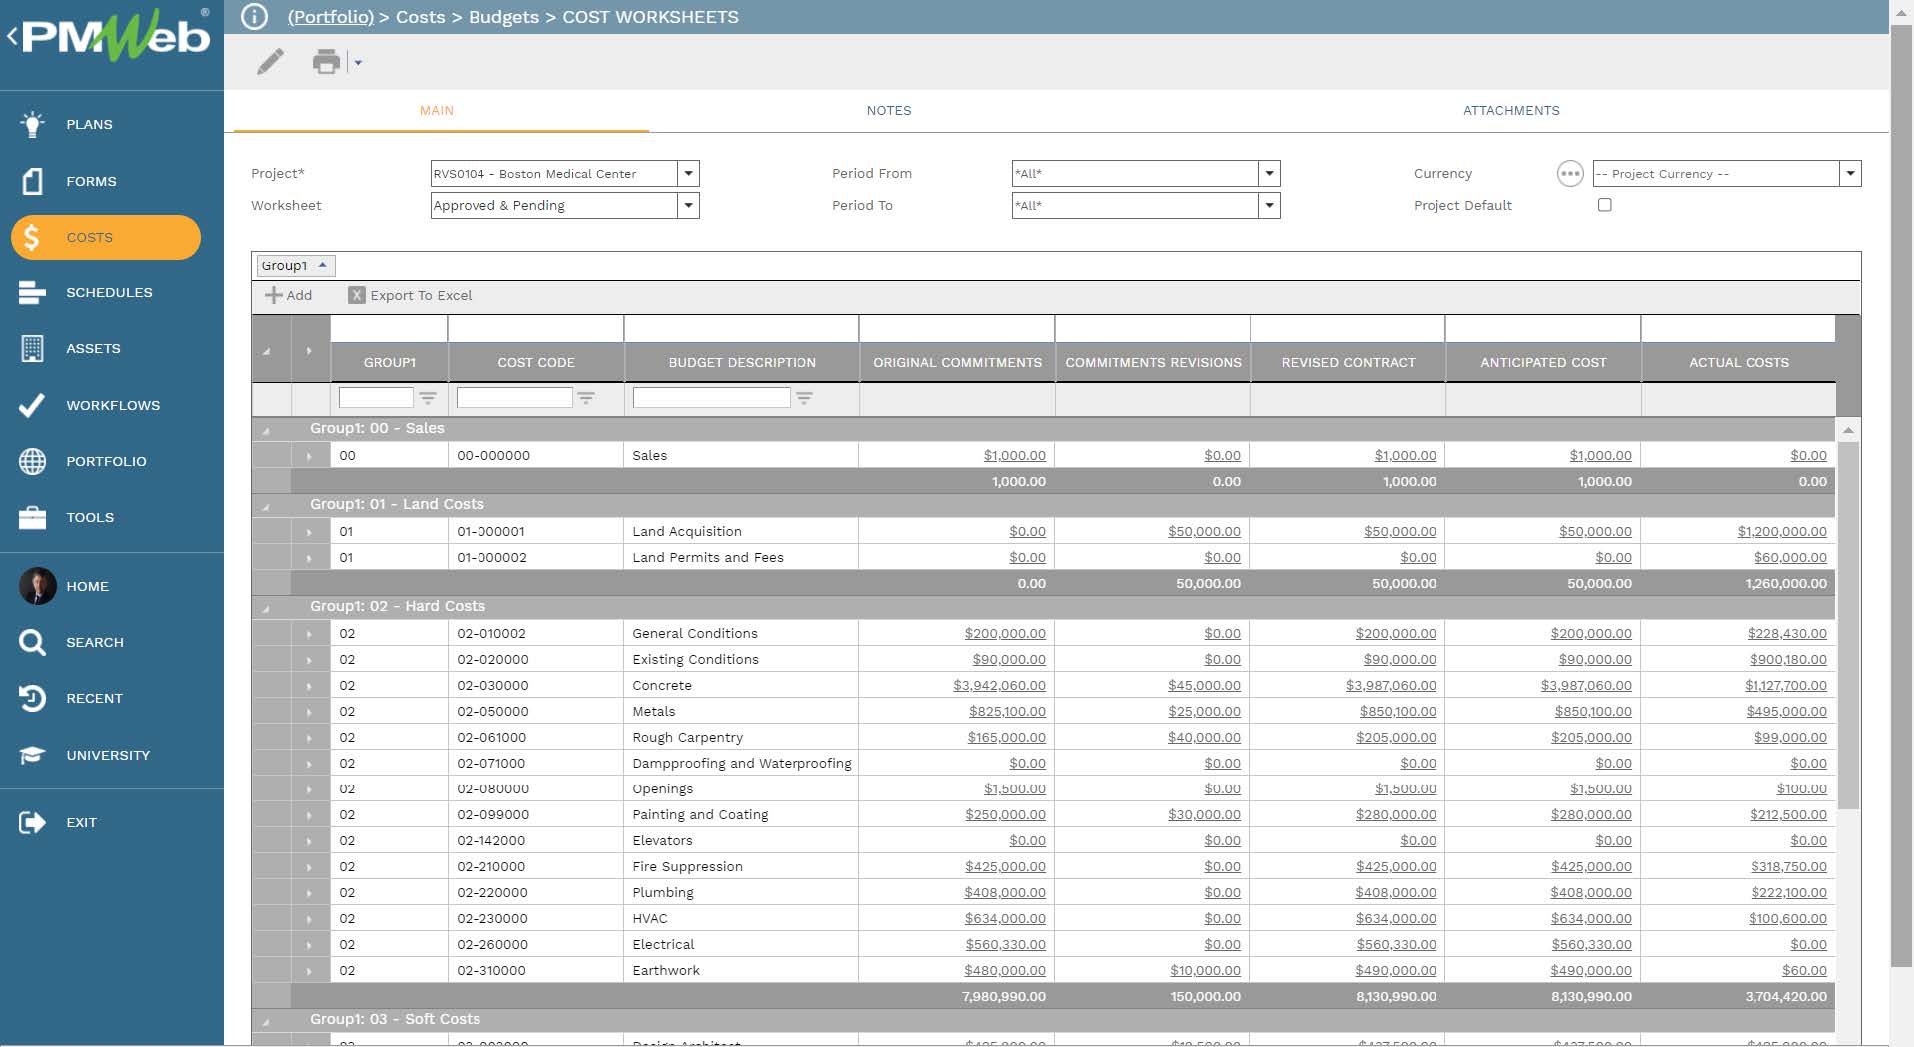This screenshot has height=1047, width=1914.
Task: Click the page vertical scrollbar thumb
Action: point(1901,495)
